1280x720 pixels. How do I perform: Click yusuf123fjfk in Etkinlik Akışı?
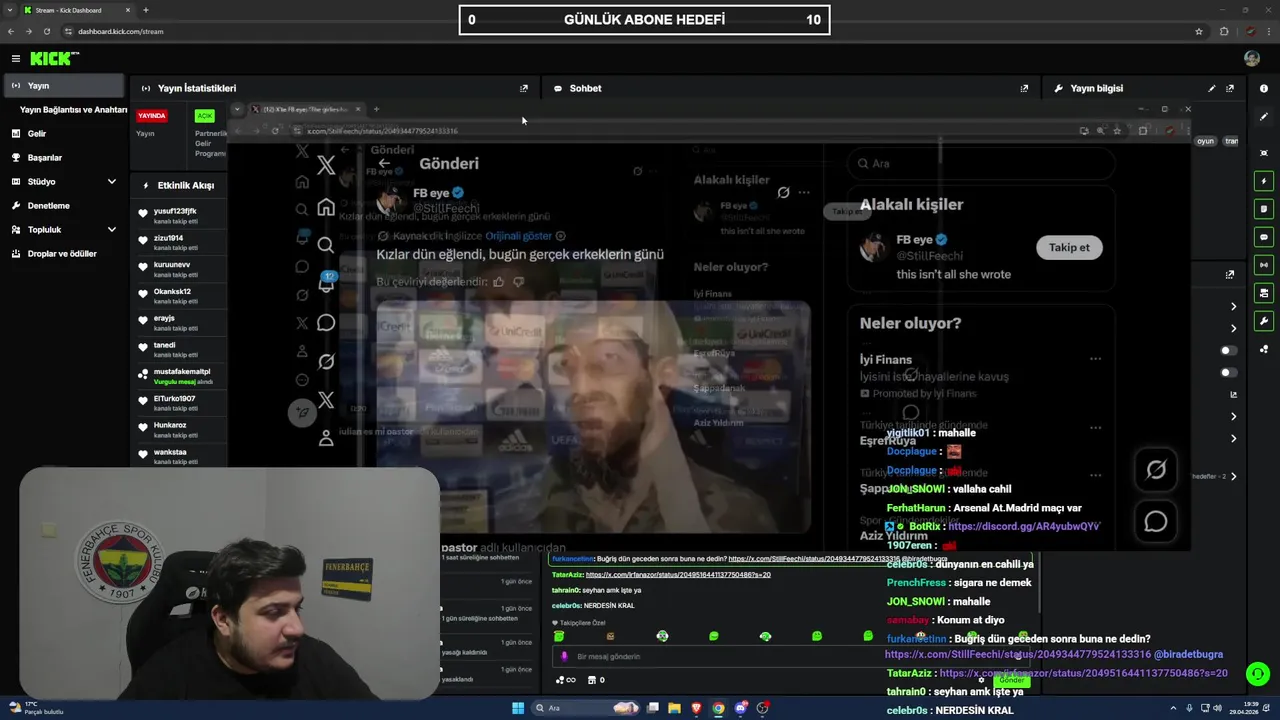175,212
